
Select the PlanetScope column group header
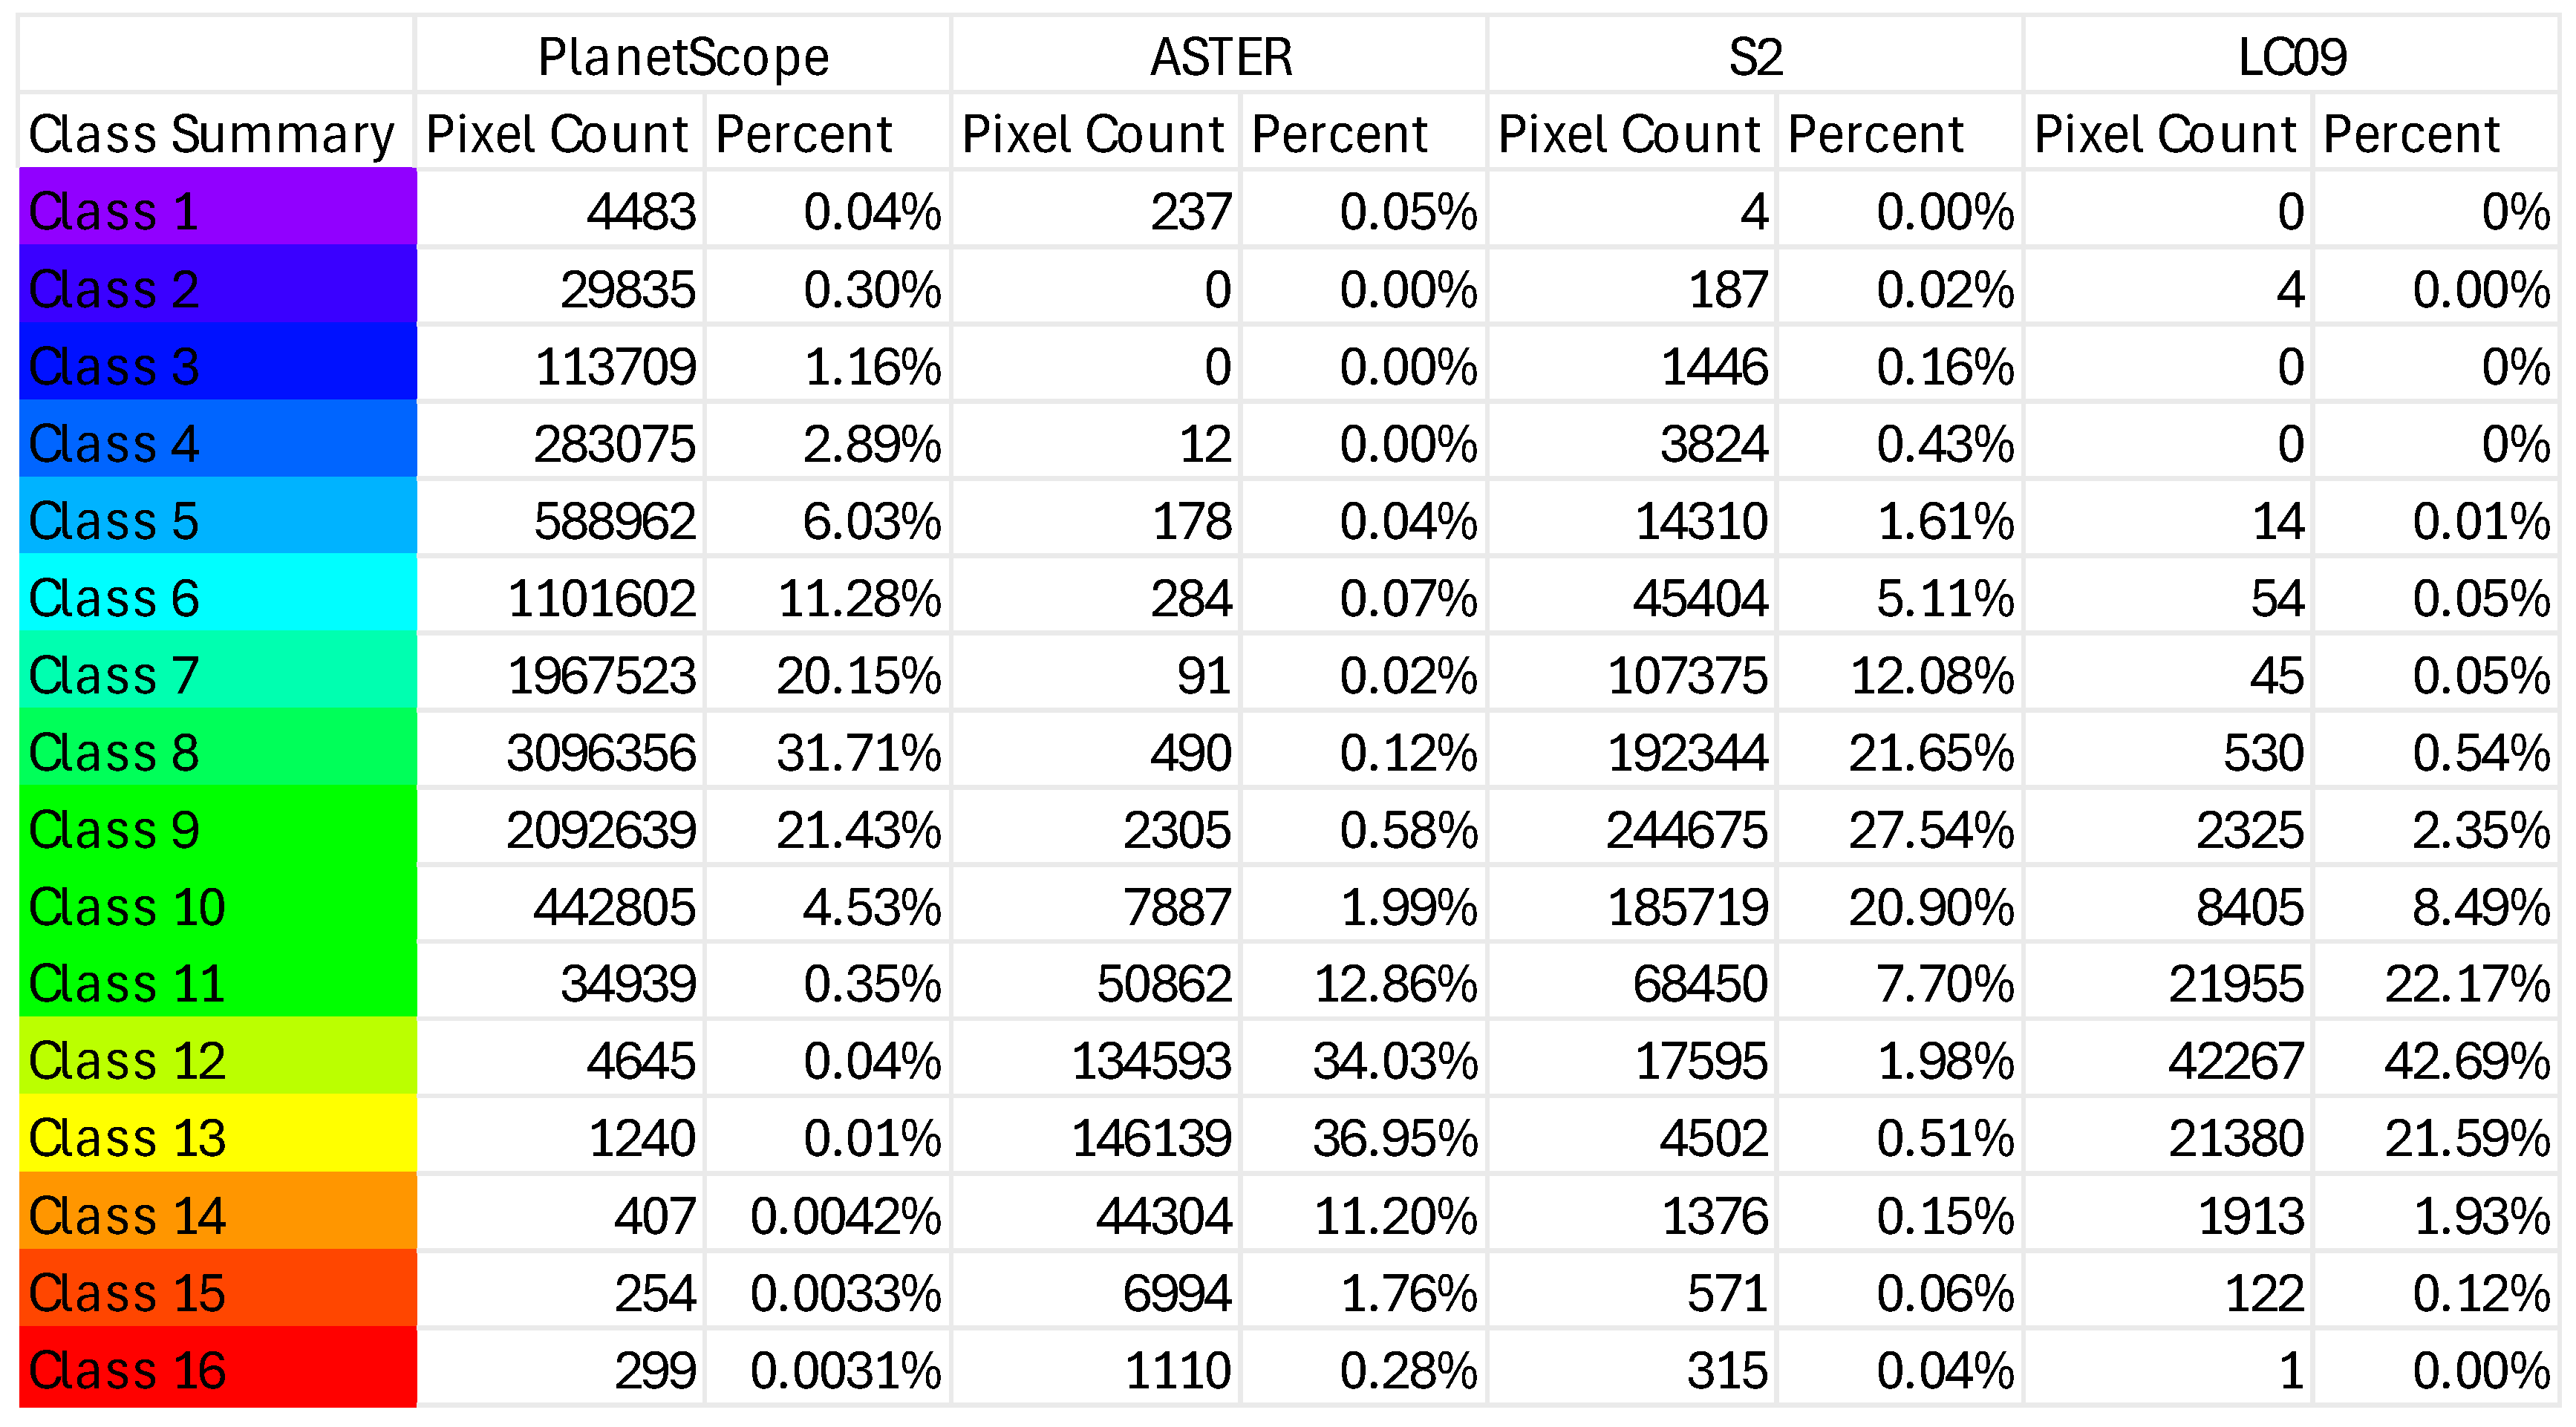pyautogui.click(x=683, y=56)
